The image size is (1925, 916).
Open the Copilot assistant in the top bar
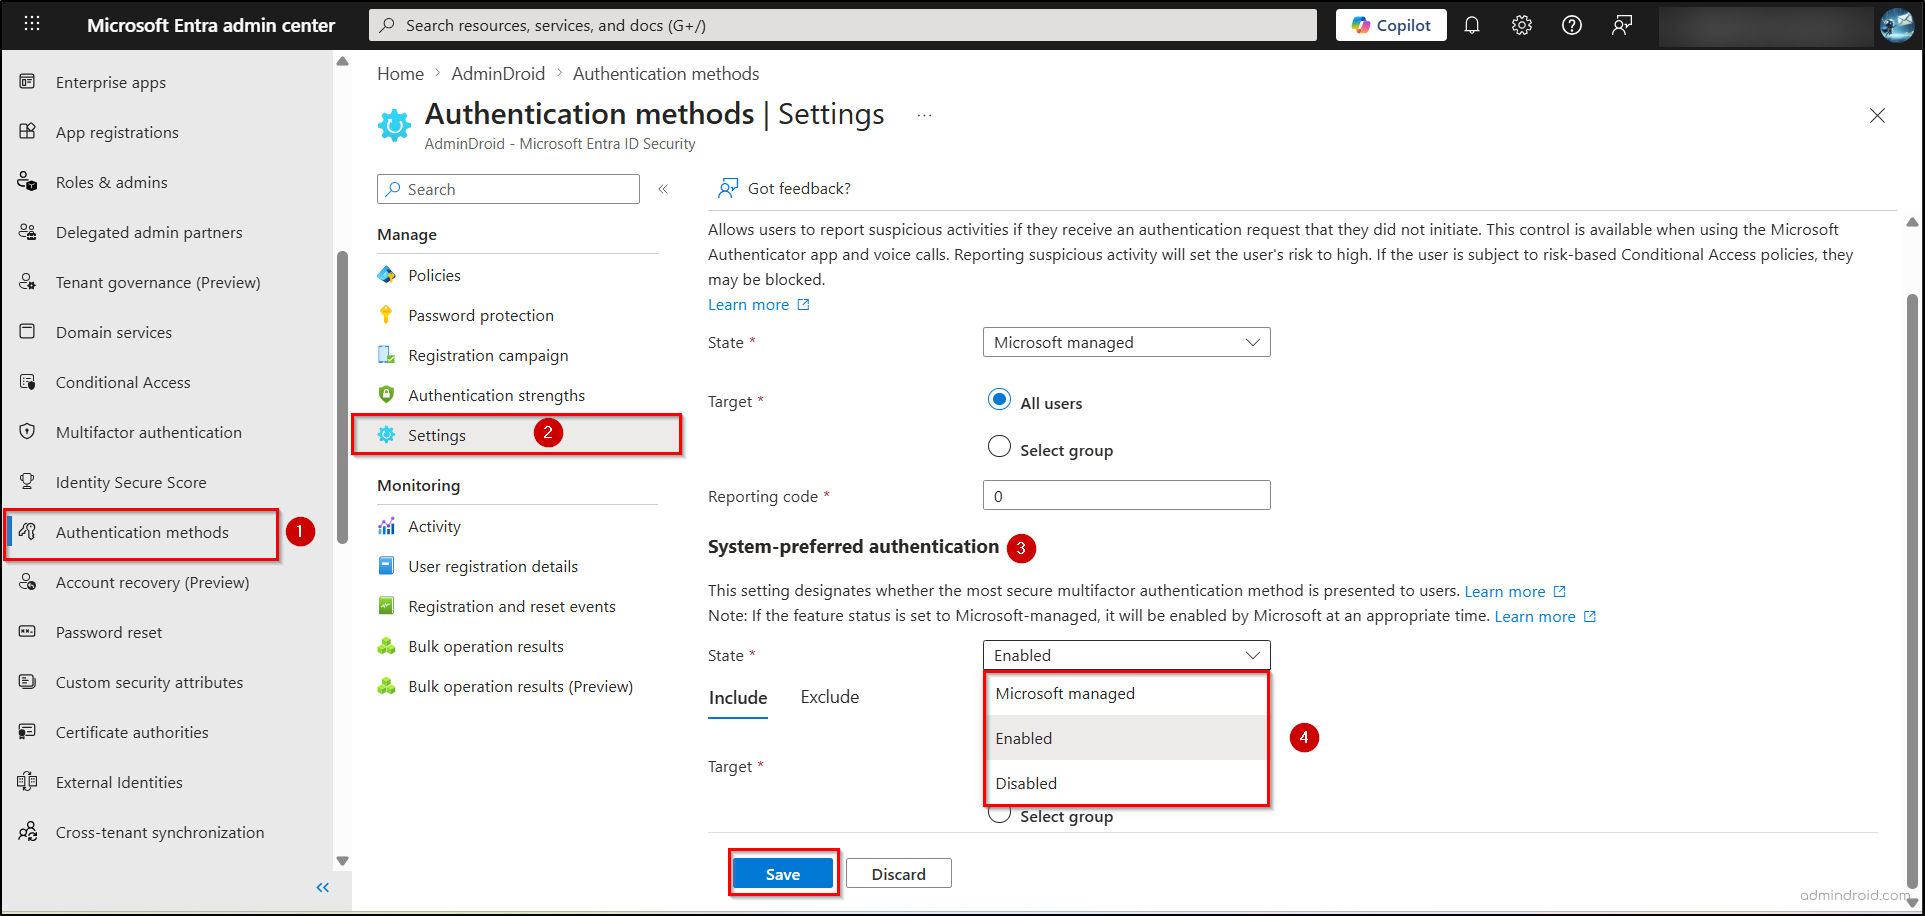1390,25
